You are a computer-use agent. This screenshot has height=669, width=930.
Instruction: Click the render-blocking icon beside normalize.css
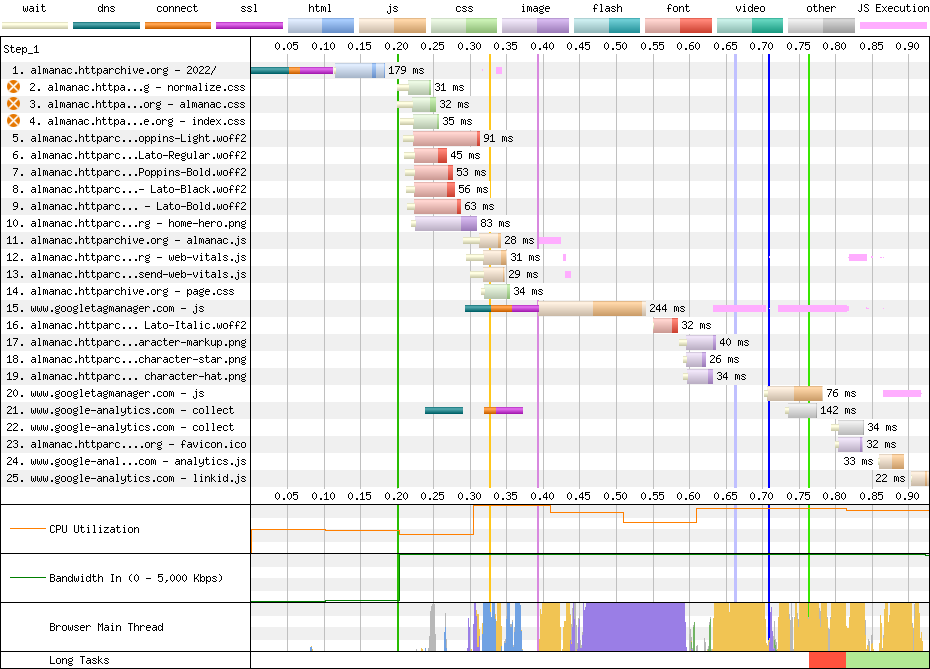tap(13, 88)
